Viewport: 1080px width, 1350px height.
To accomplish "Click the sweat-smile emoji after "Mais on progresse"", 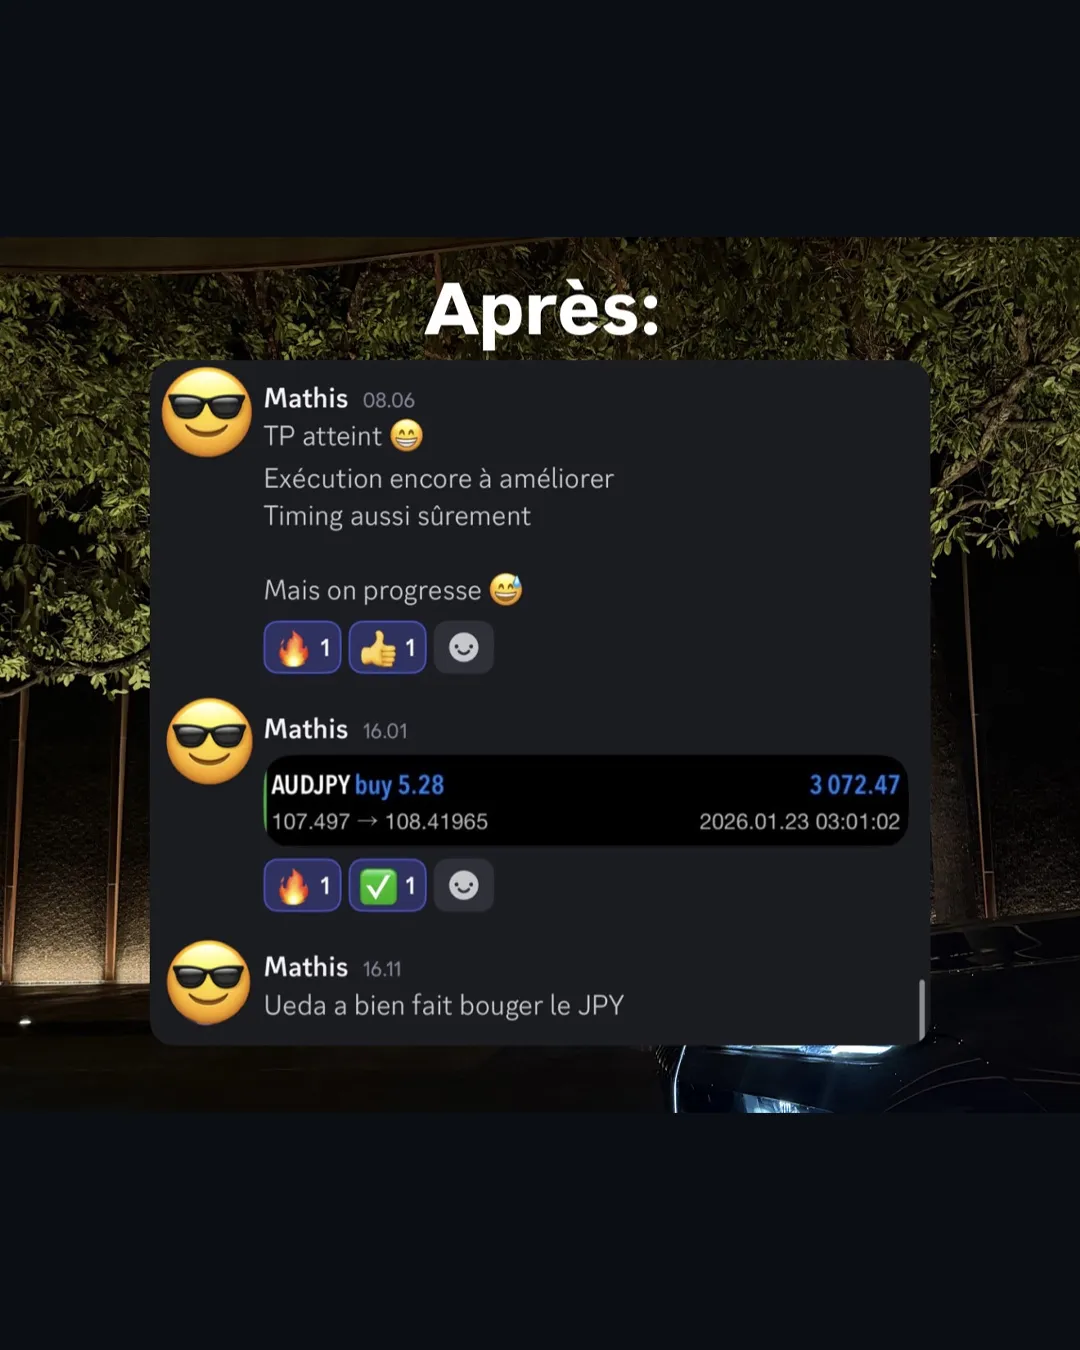I will tap(506, 590).
